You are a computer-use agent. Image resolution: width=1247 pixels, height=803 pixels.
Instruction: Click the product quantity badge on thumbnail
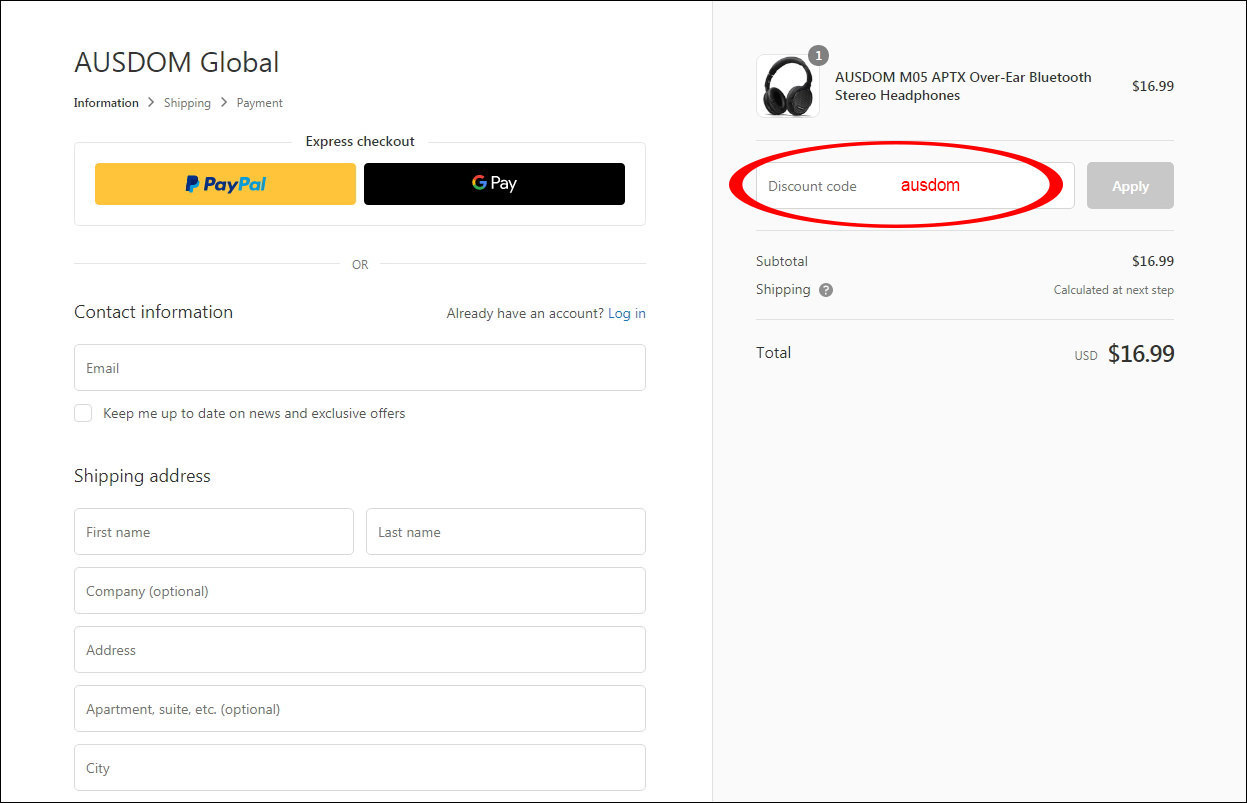tap(818, 55)
